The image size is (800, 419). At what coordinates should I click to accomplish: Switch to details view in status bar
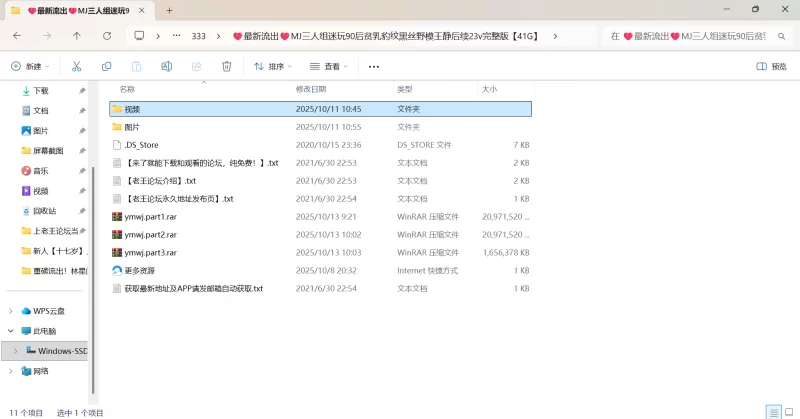[x=773, y=412]
